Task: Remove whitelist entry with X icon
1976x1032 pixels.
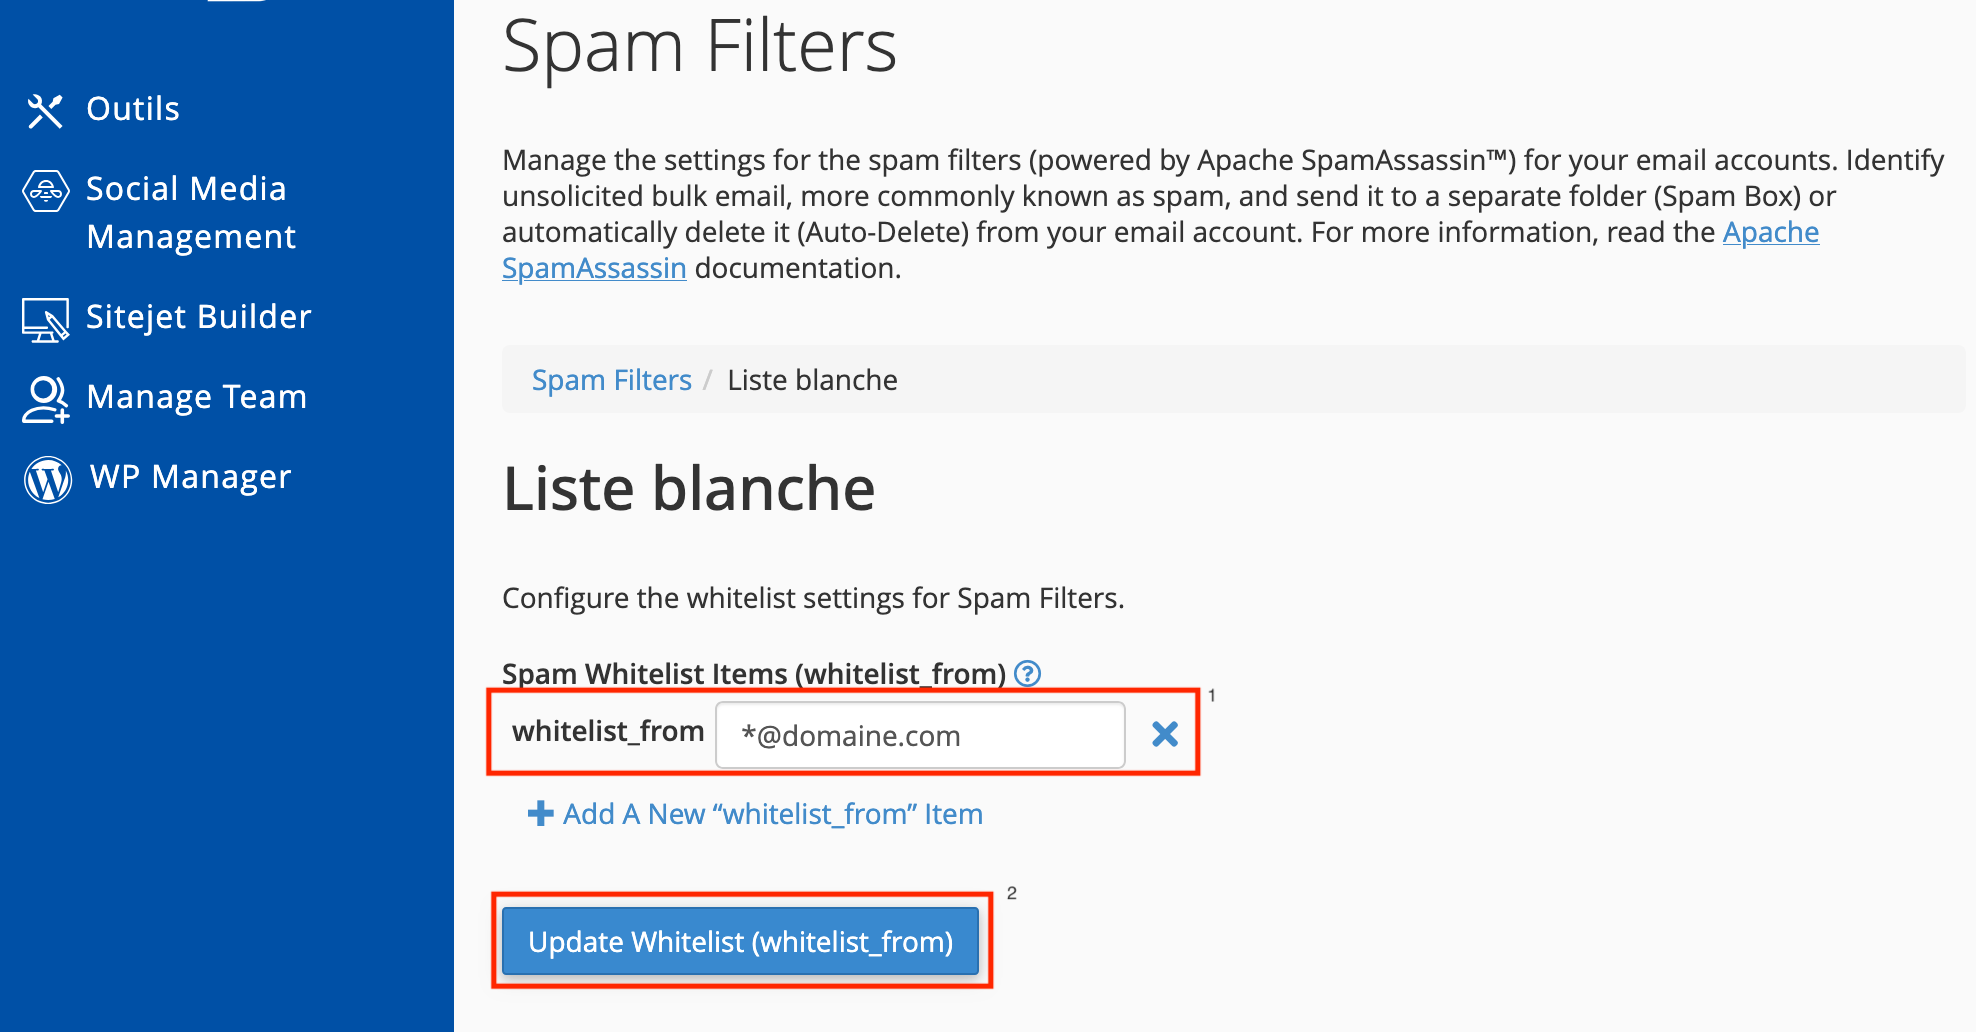Action: coord(1165,734)
